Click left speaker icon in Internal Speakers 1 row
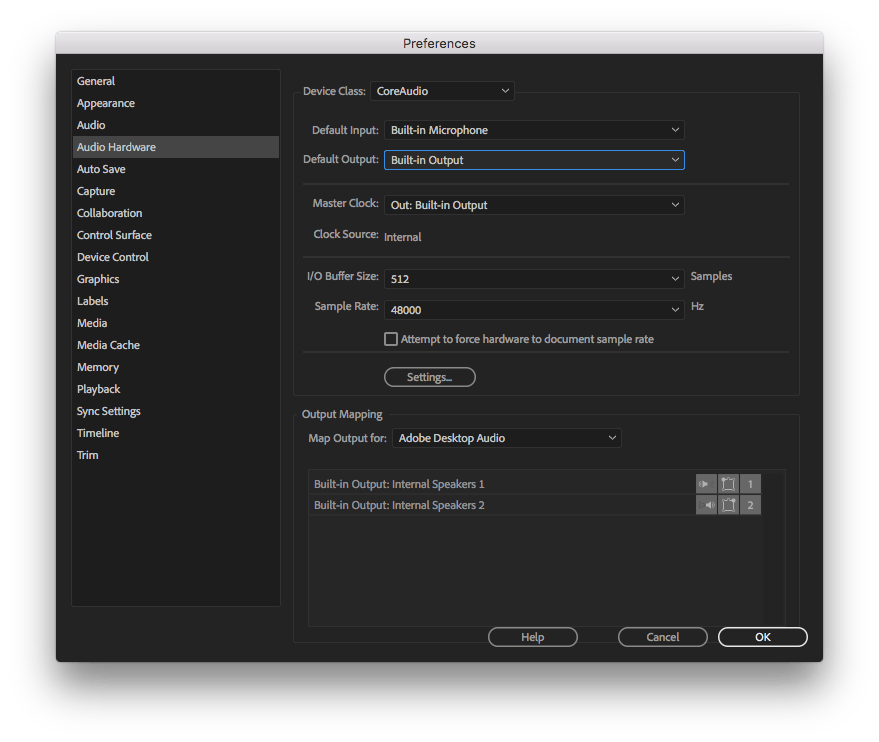Screen dimensions: 879x742 click(x=706, y=484)
